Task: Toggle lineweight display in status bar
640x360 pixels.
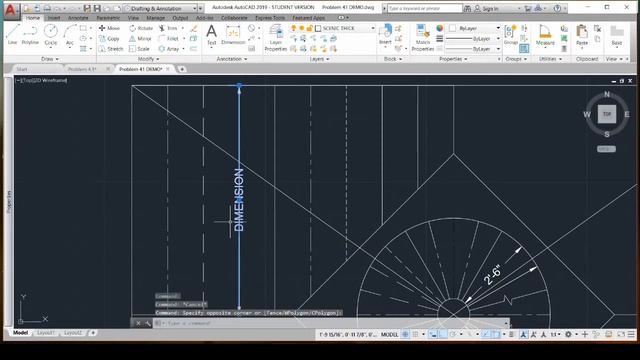Action: (x=511, y=334)
